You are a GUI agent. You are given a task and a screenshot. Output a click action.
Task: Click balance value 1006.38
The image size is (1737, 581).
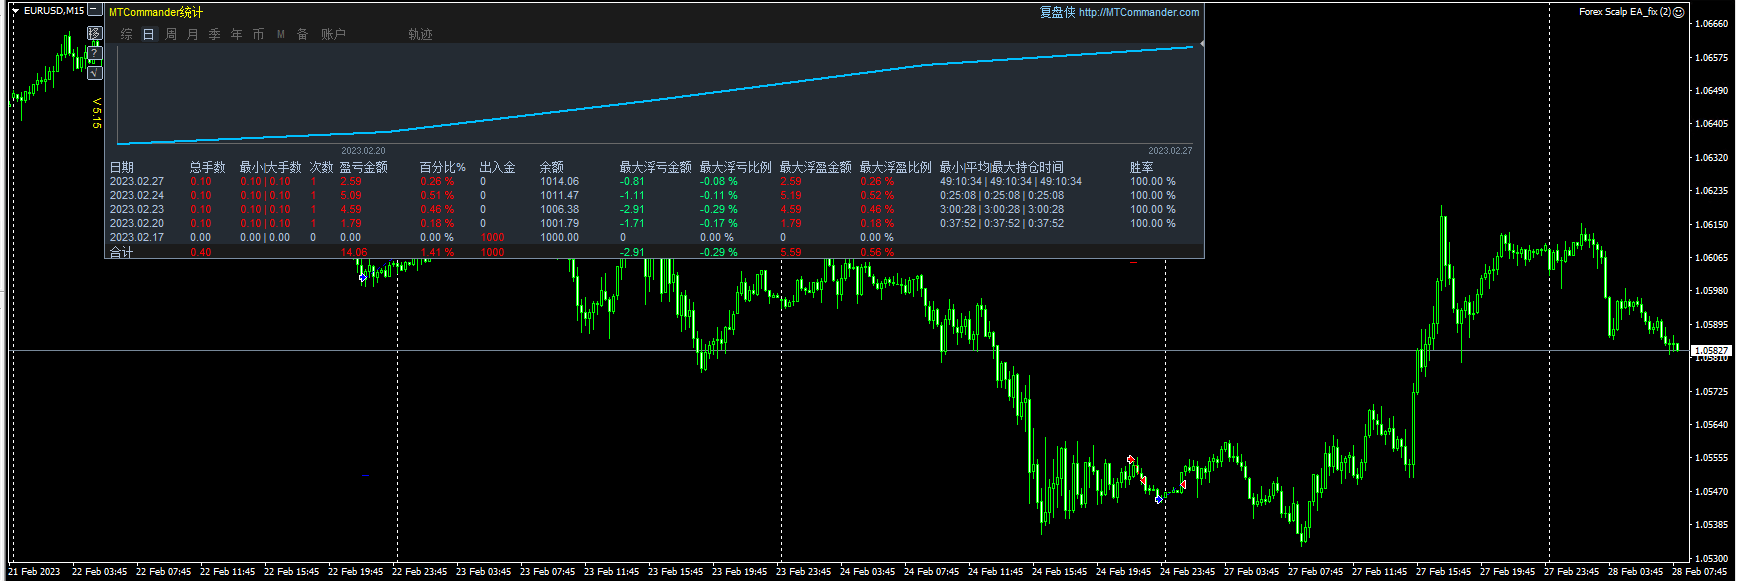click(560, 209)
